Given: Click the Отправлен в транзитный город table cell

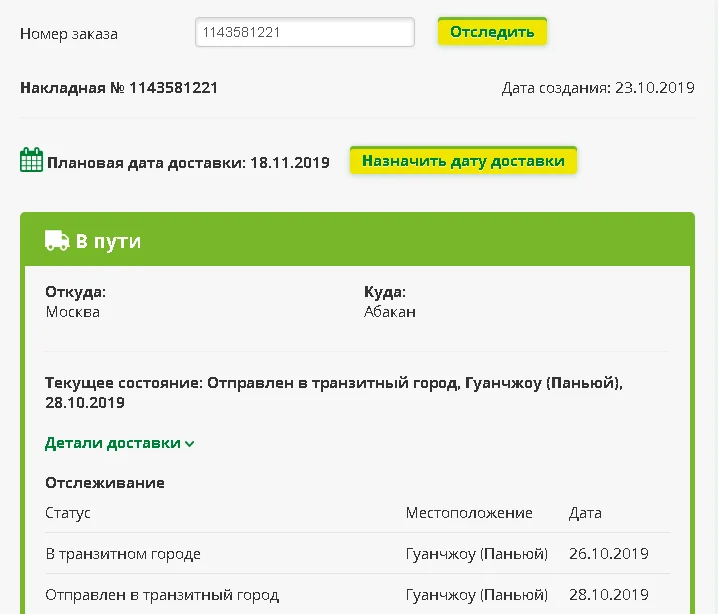Looking at the screenshot, I should [x=162, y=595].
